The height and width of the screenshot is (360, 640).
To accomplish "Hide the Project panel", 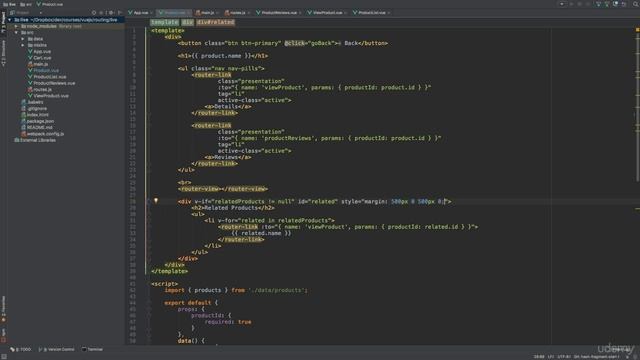I will click(x=119, y=13).
